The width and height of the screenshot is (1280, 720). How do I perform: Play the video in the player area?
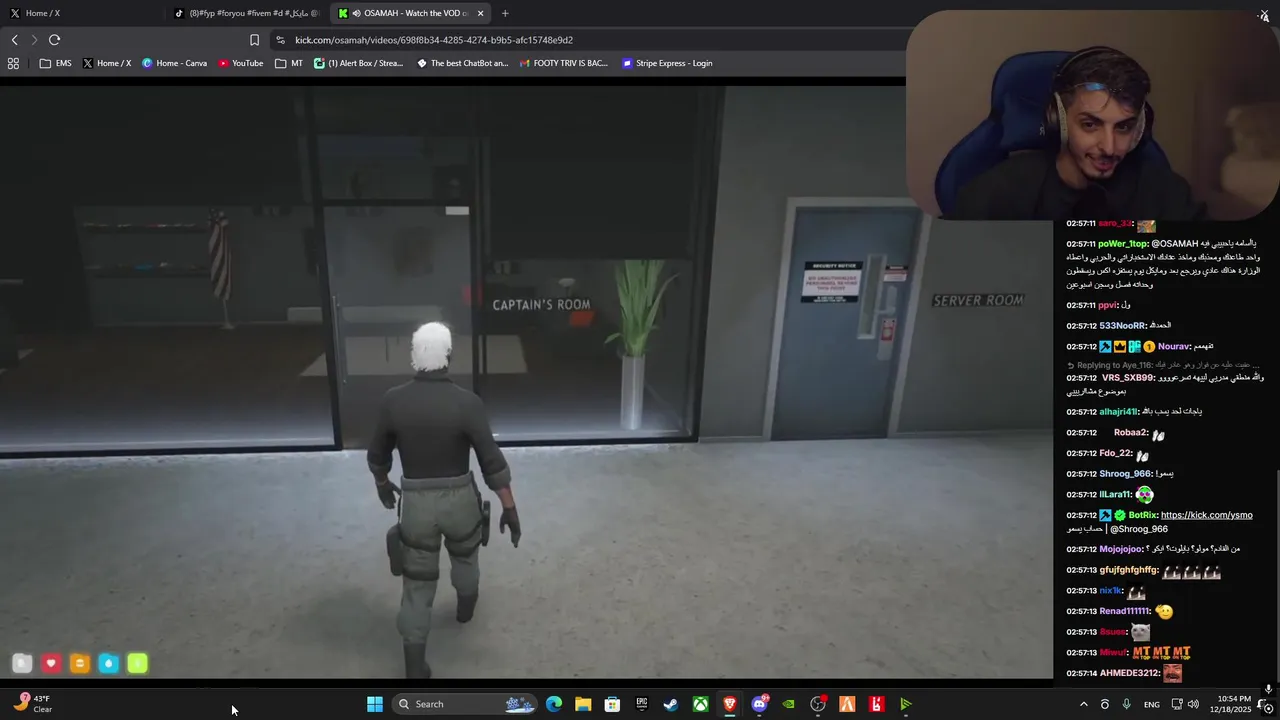(526, 382)
